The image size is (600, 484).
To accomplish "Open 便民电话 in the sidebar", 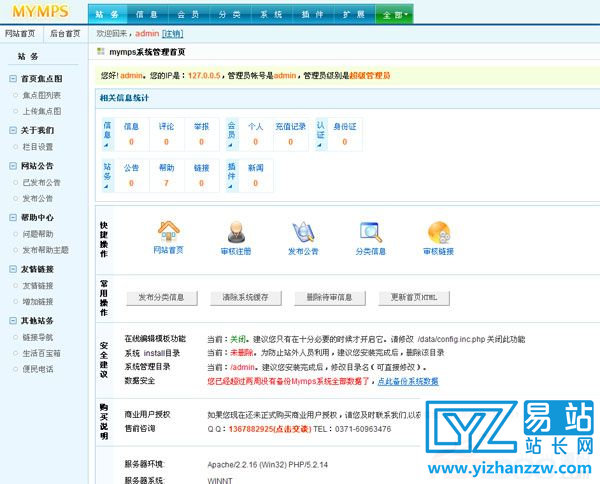I will pos(38,369).
